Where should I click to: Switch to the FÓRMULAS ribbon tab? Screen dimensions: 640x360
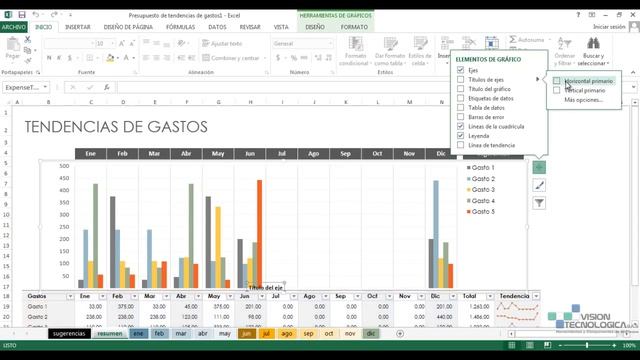pos(180,27)
